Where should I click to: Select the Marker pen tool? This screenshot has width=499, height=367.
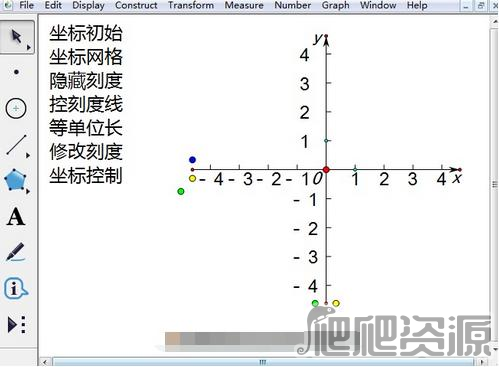pyautogui.click(x=15, y=252)
